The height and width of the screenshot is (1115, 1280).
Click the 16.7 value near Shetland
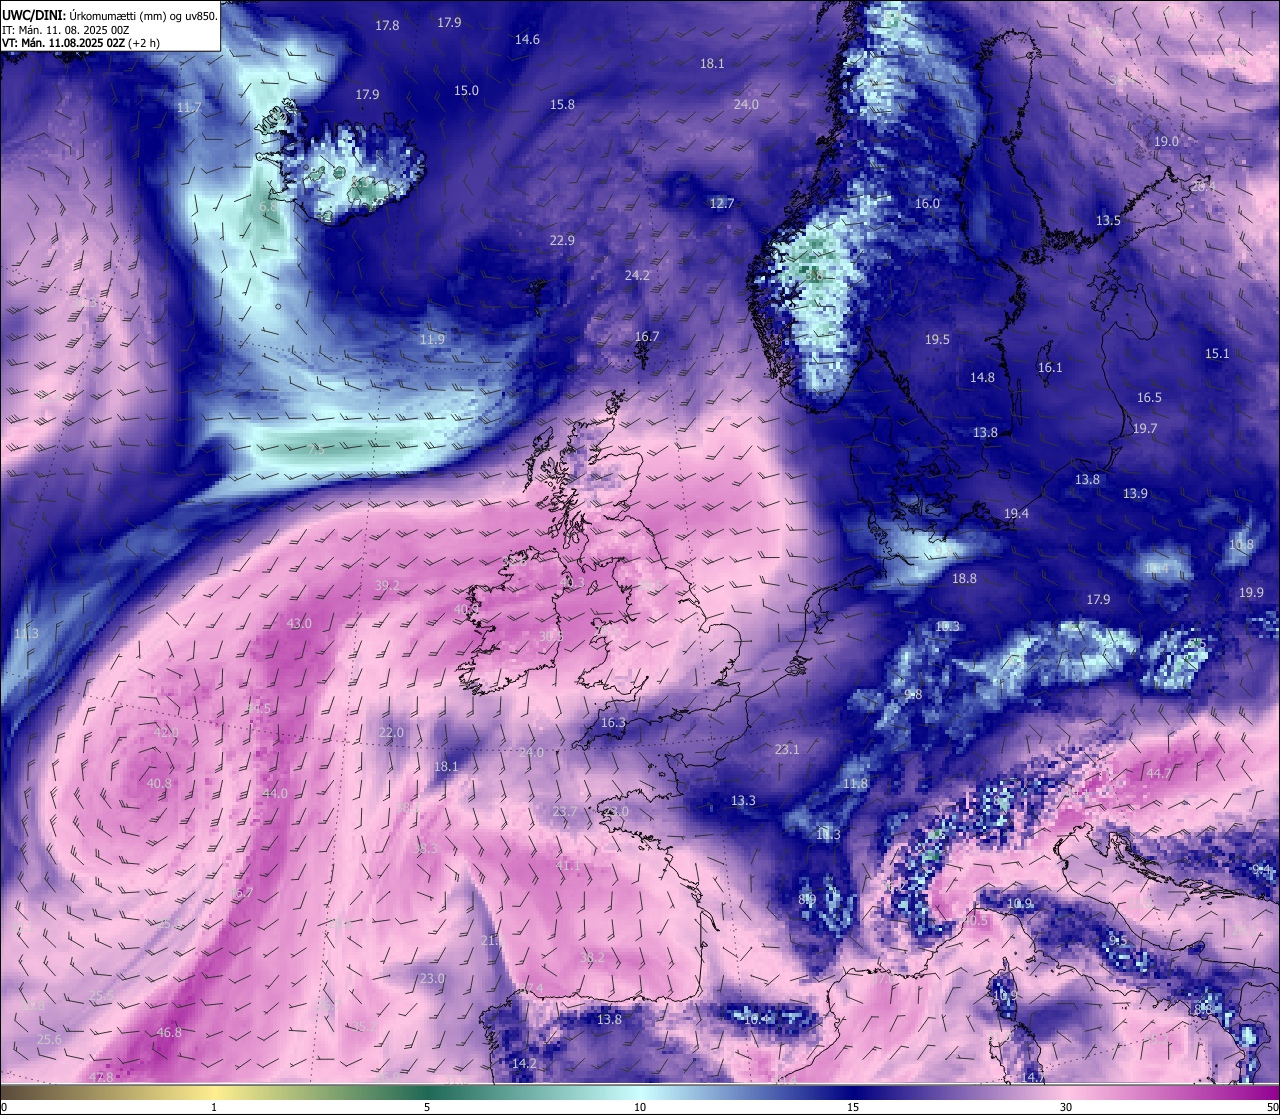(x=647, y=337)
